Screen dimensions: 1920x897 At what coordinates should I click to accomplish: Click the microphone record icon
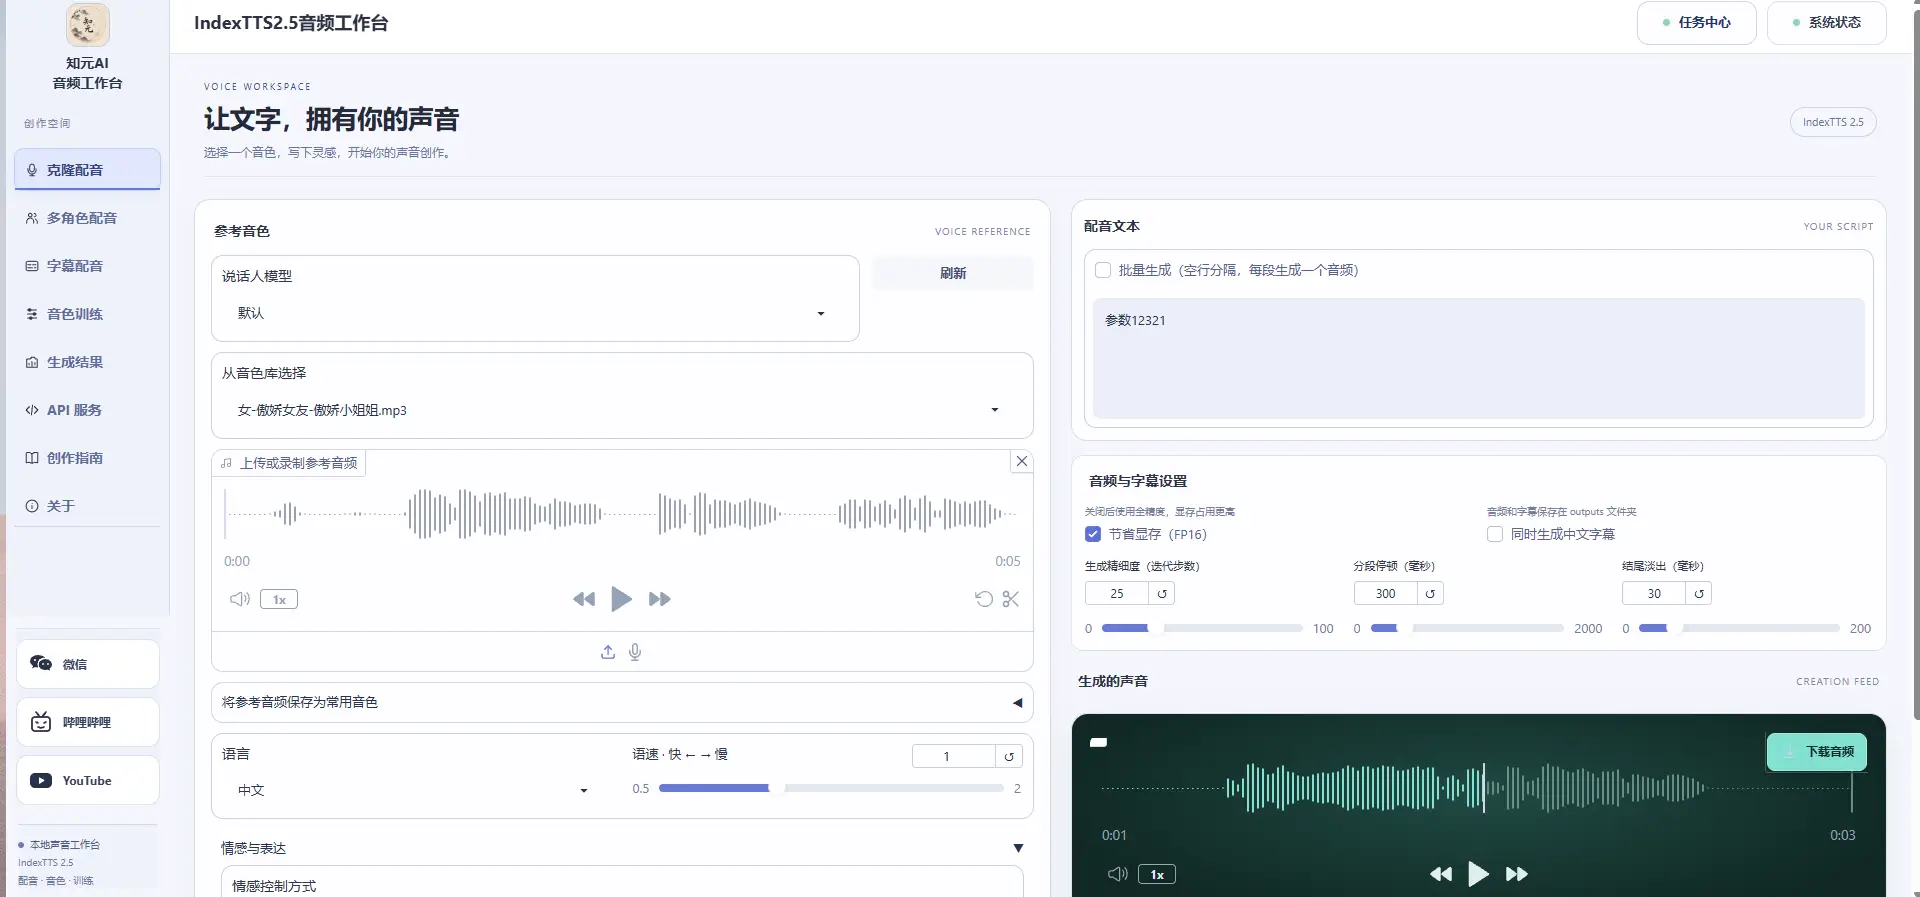(635, 652)
